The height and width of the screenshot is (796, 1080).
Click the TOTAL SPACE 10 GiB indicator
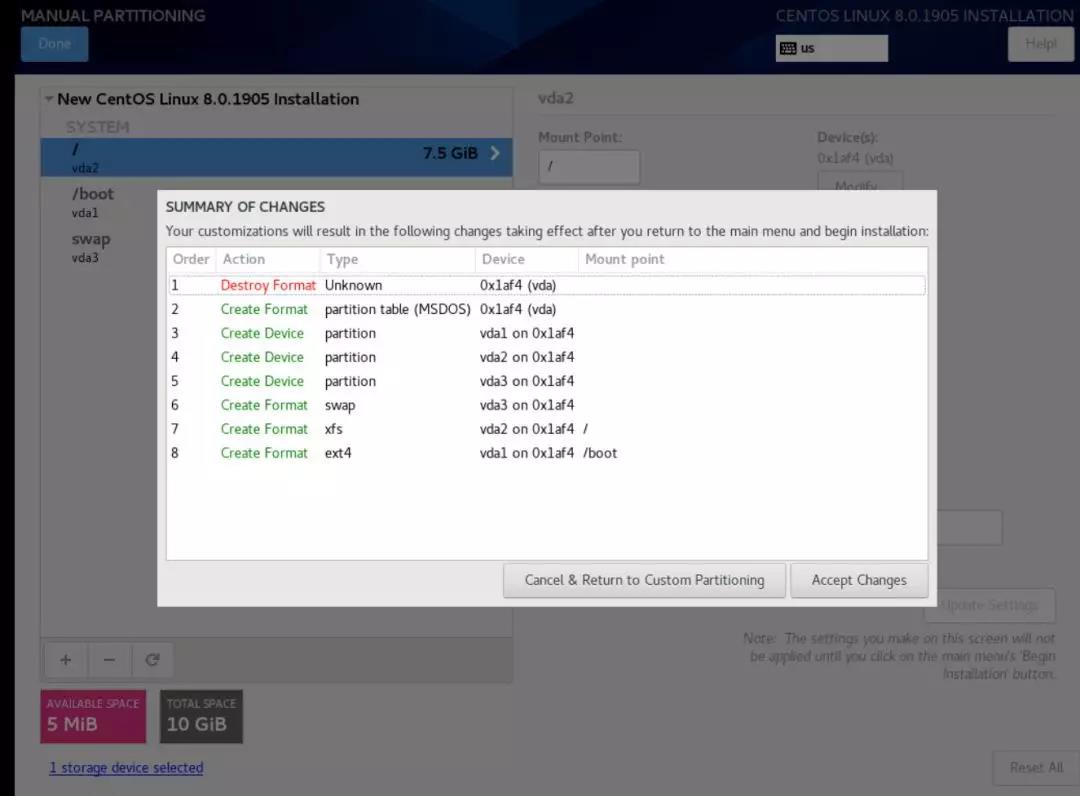201,716
